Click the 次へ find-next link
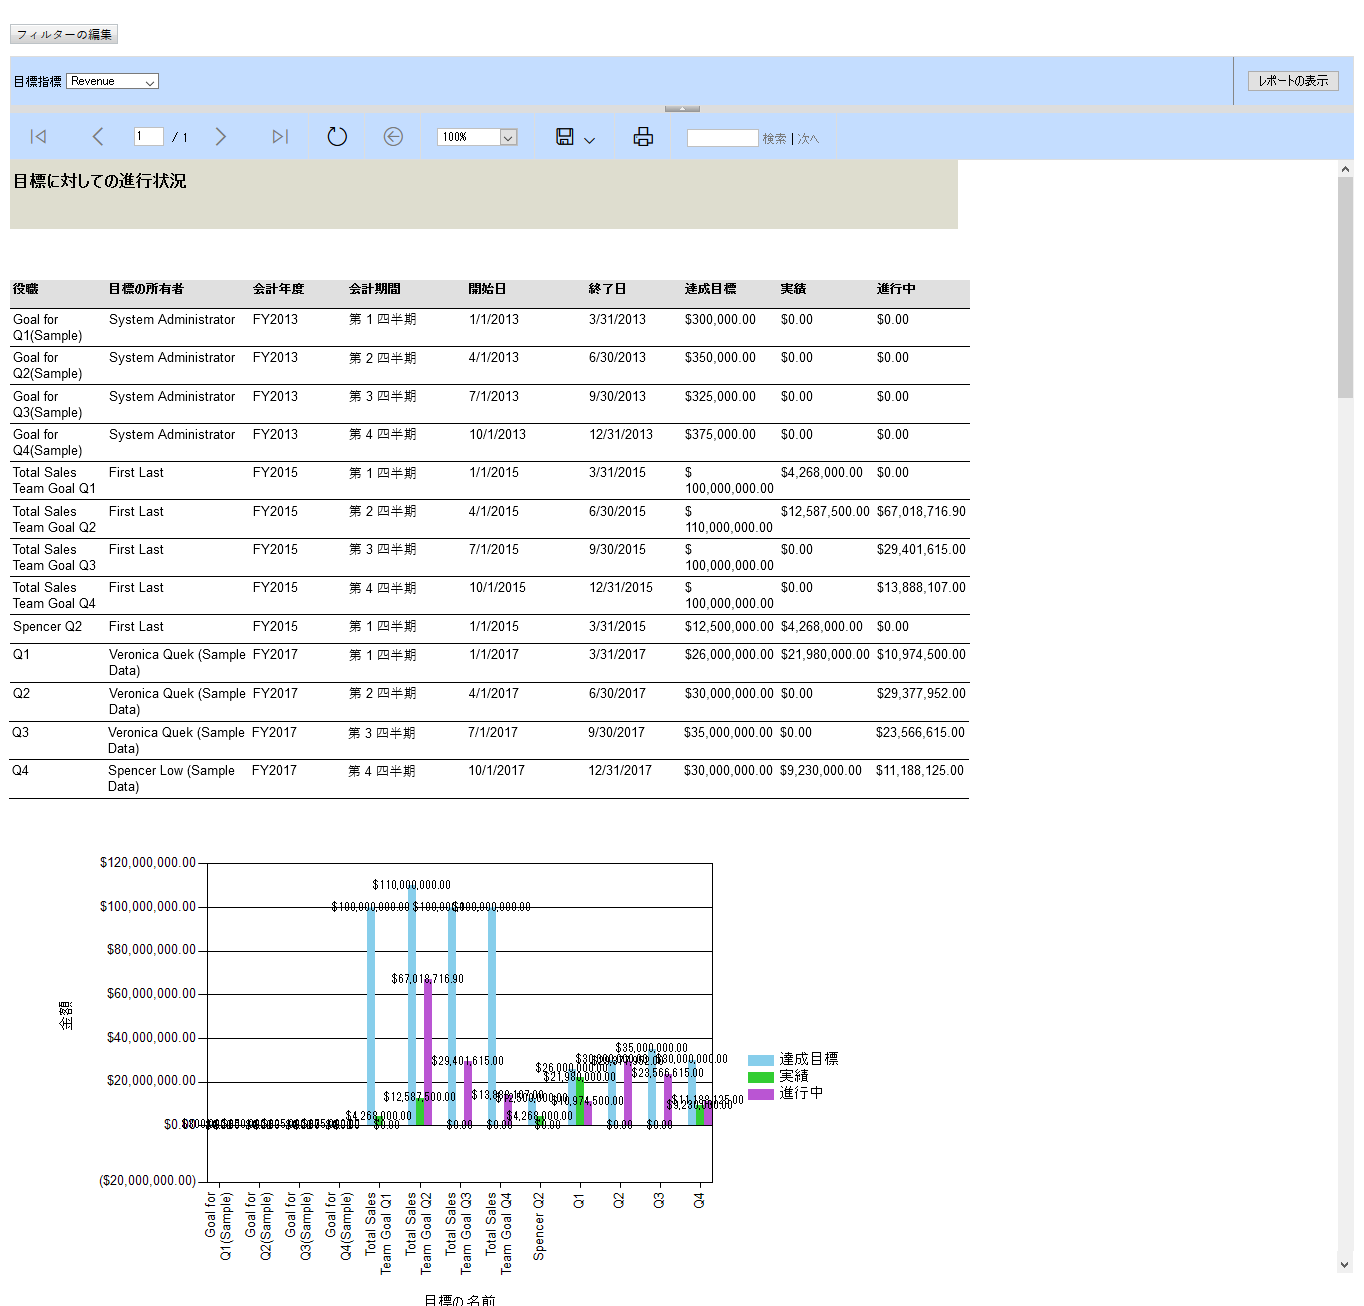1364x1306 pixels. [808, 139]
